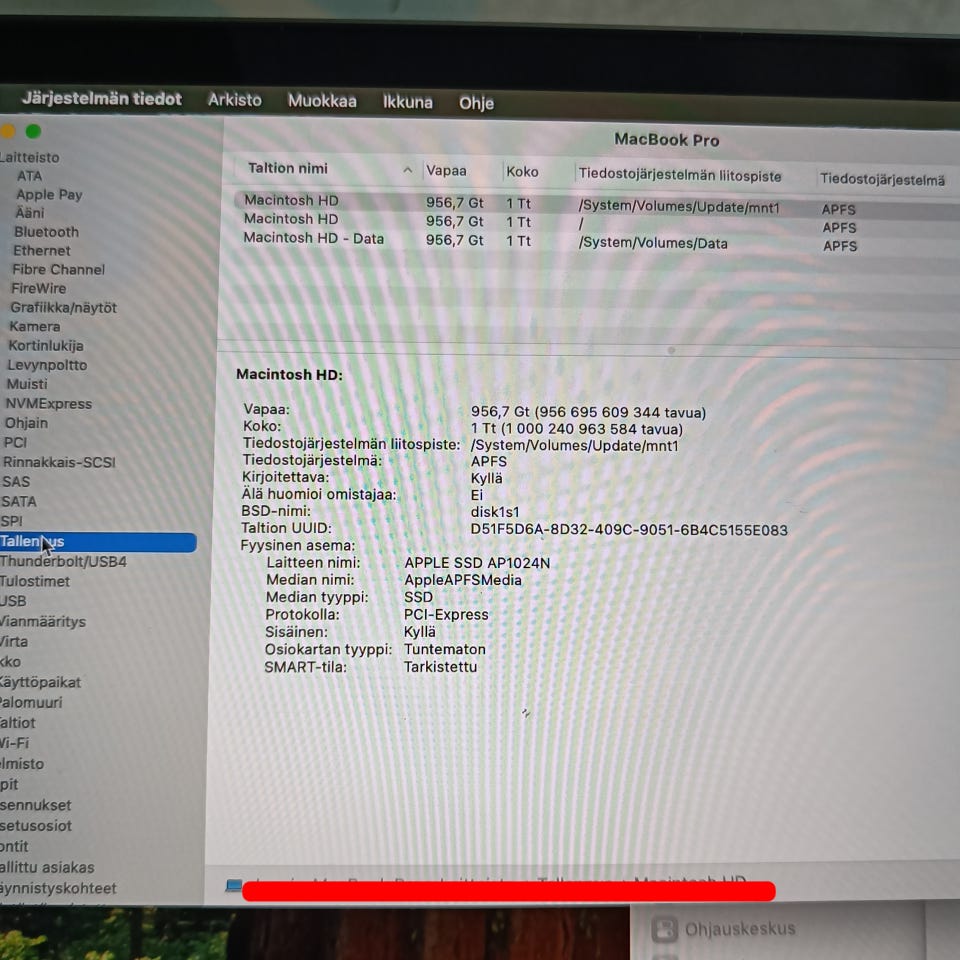
Task: Select NVMExpress in the sidebar
Action: point(48,403)
